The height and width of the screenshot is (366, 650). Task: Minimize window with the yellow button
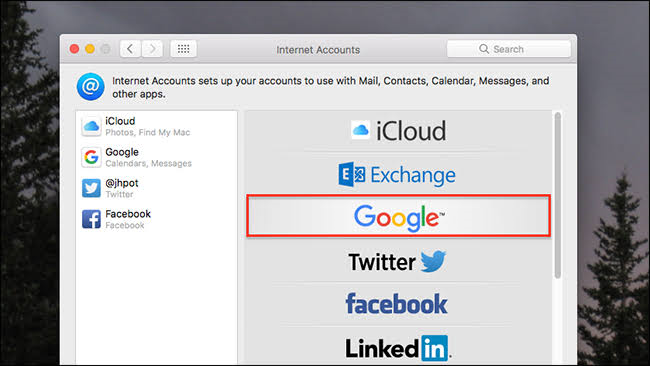tap(90, 49)
